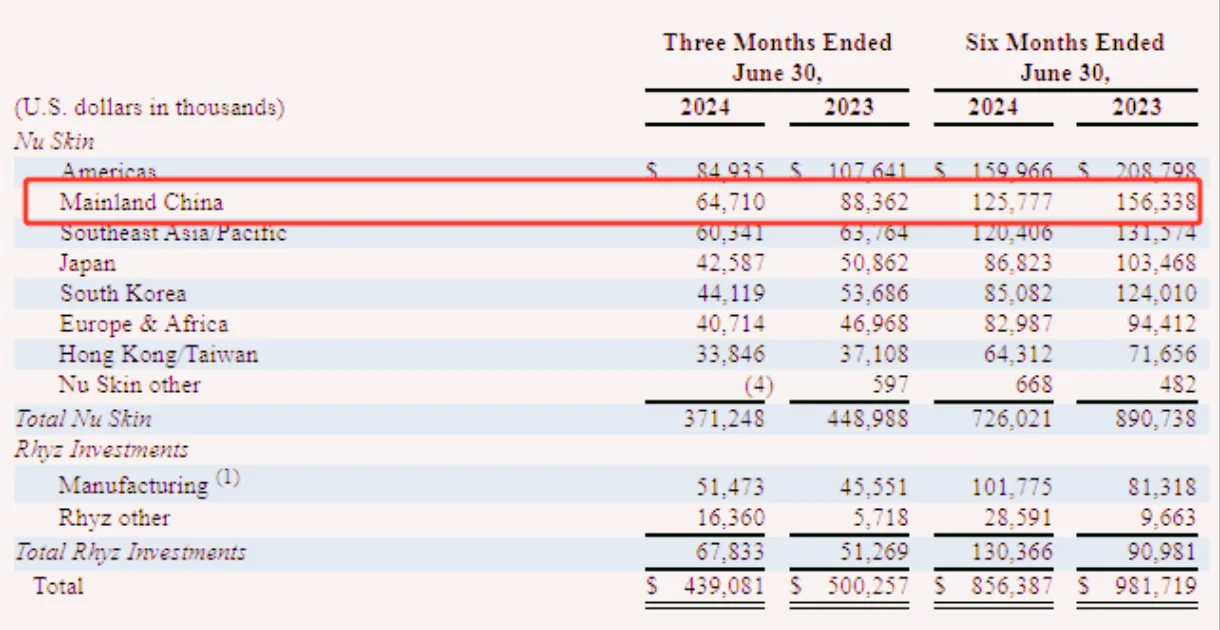Viewport: 1220px width, 630px height.
Task: Click the Rhyz Investments section heading
Action: (101, 451)
